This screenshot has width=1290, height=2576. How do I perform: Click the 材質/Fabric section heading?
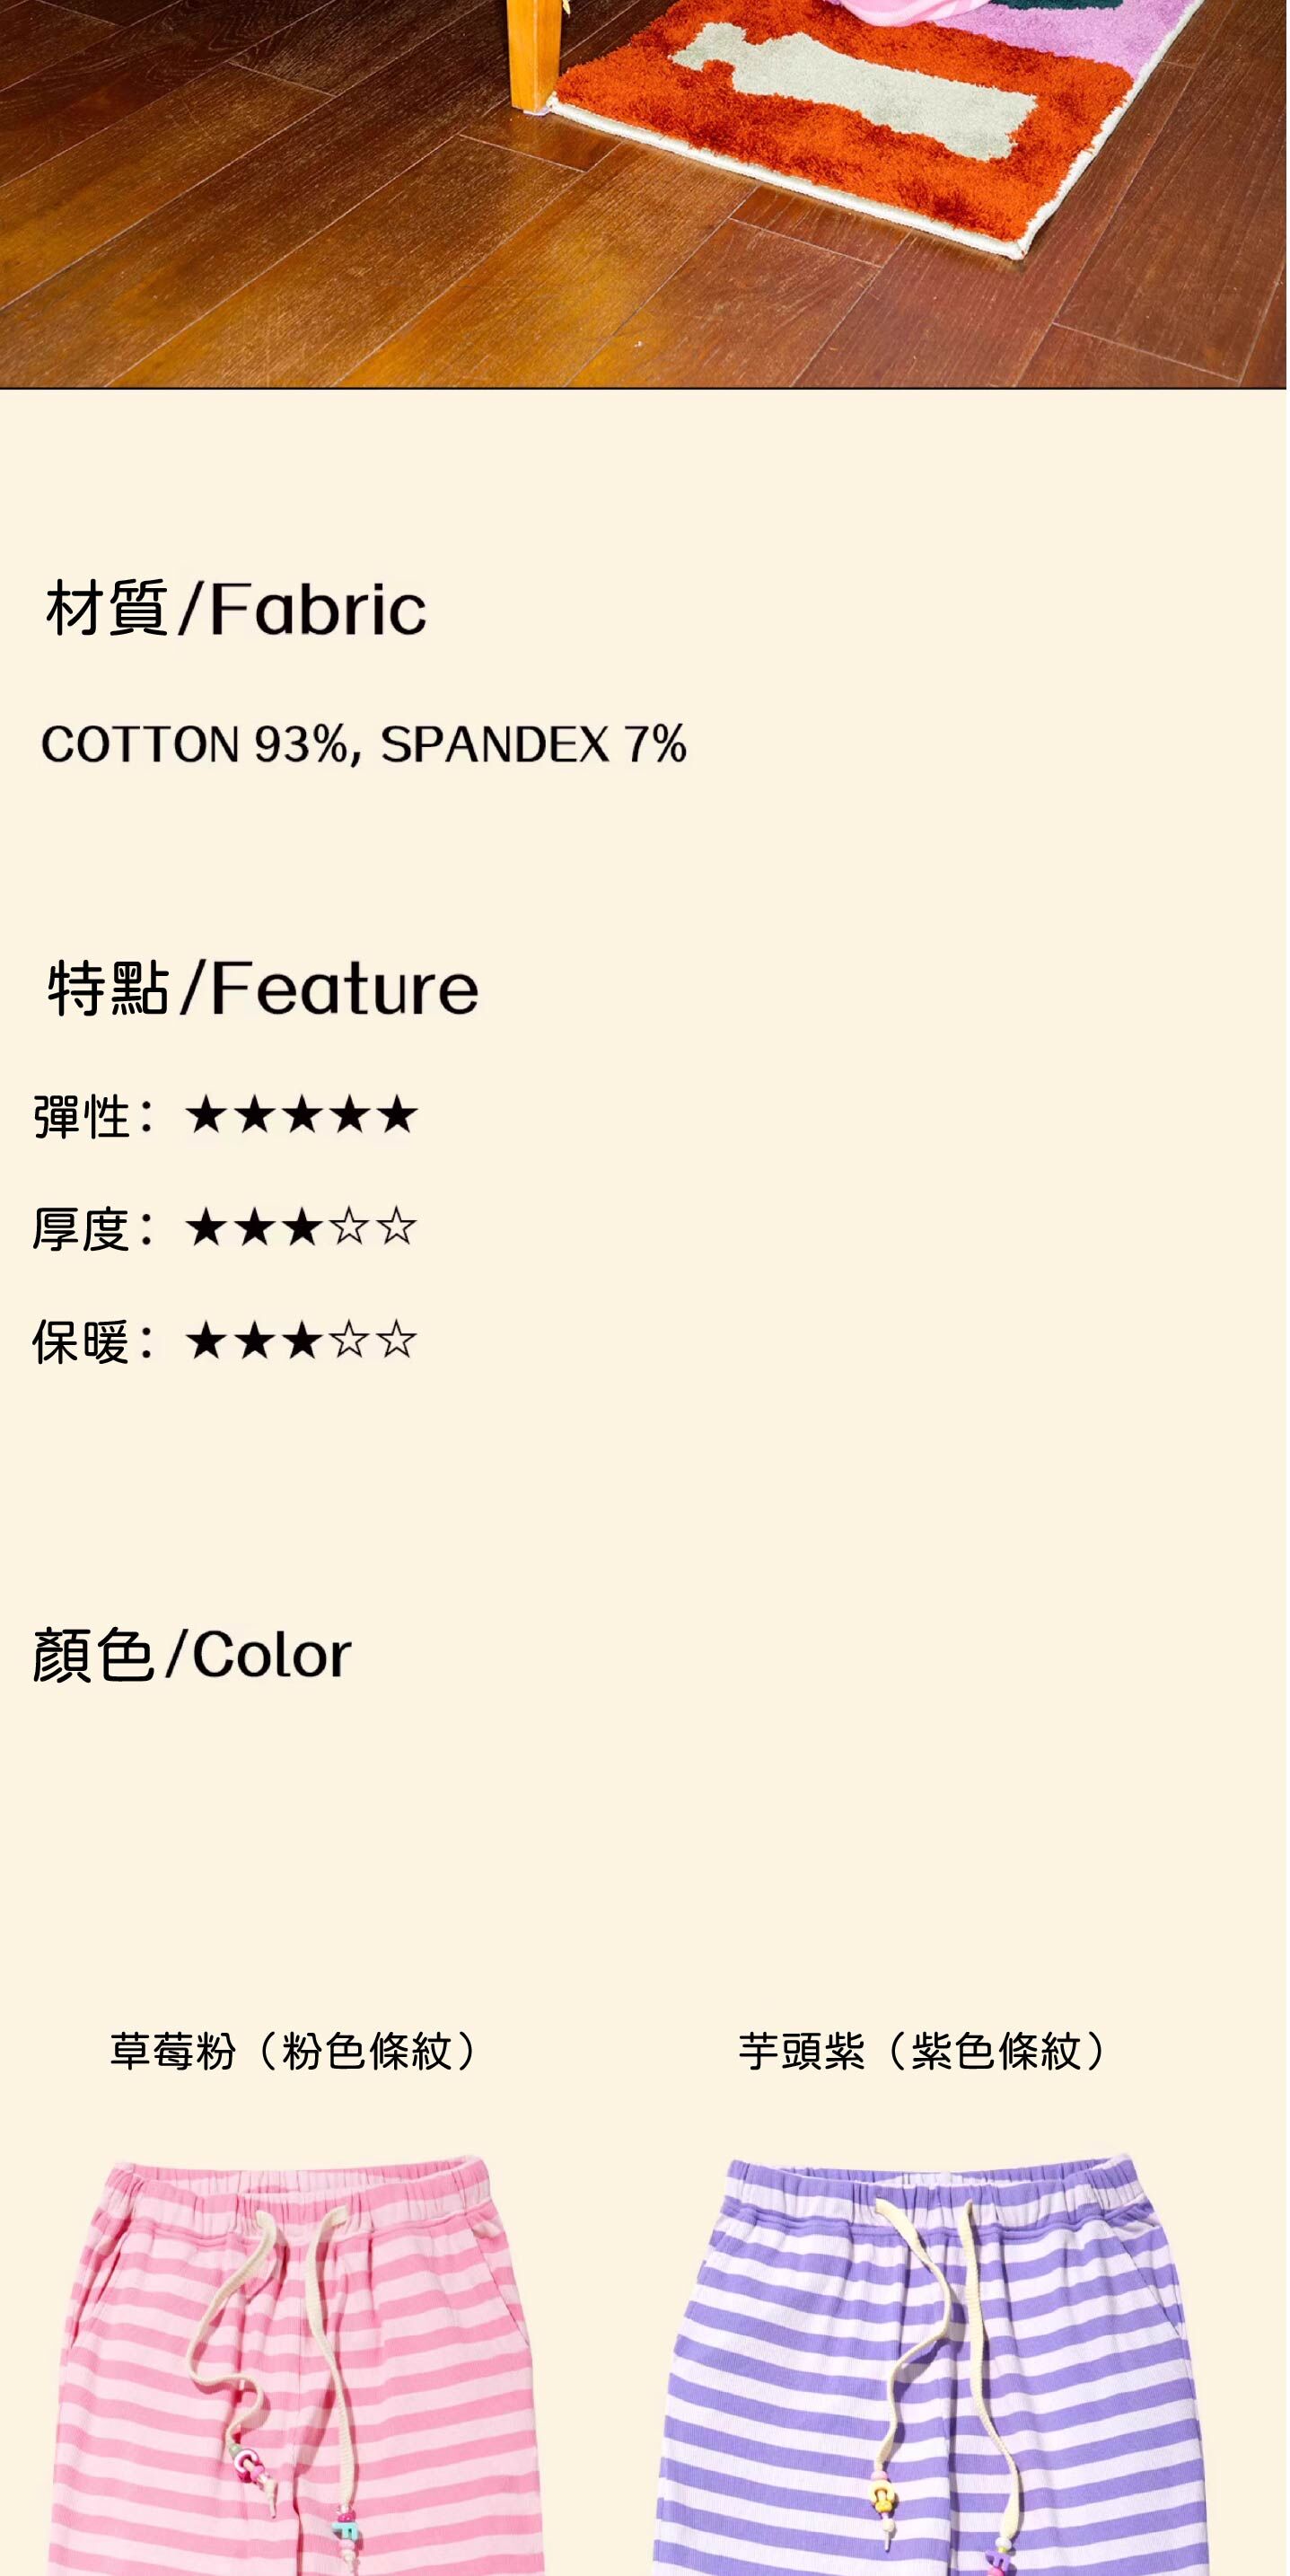pos(236,608)
